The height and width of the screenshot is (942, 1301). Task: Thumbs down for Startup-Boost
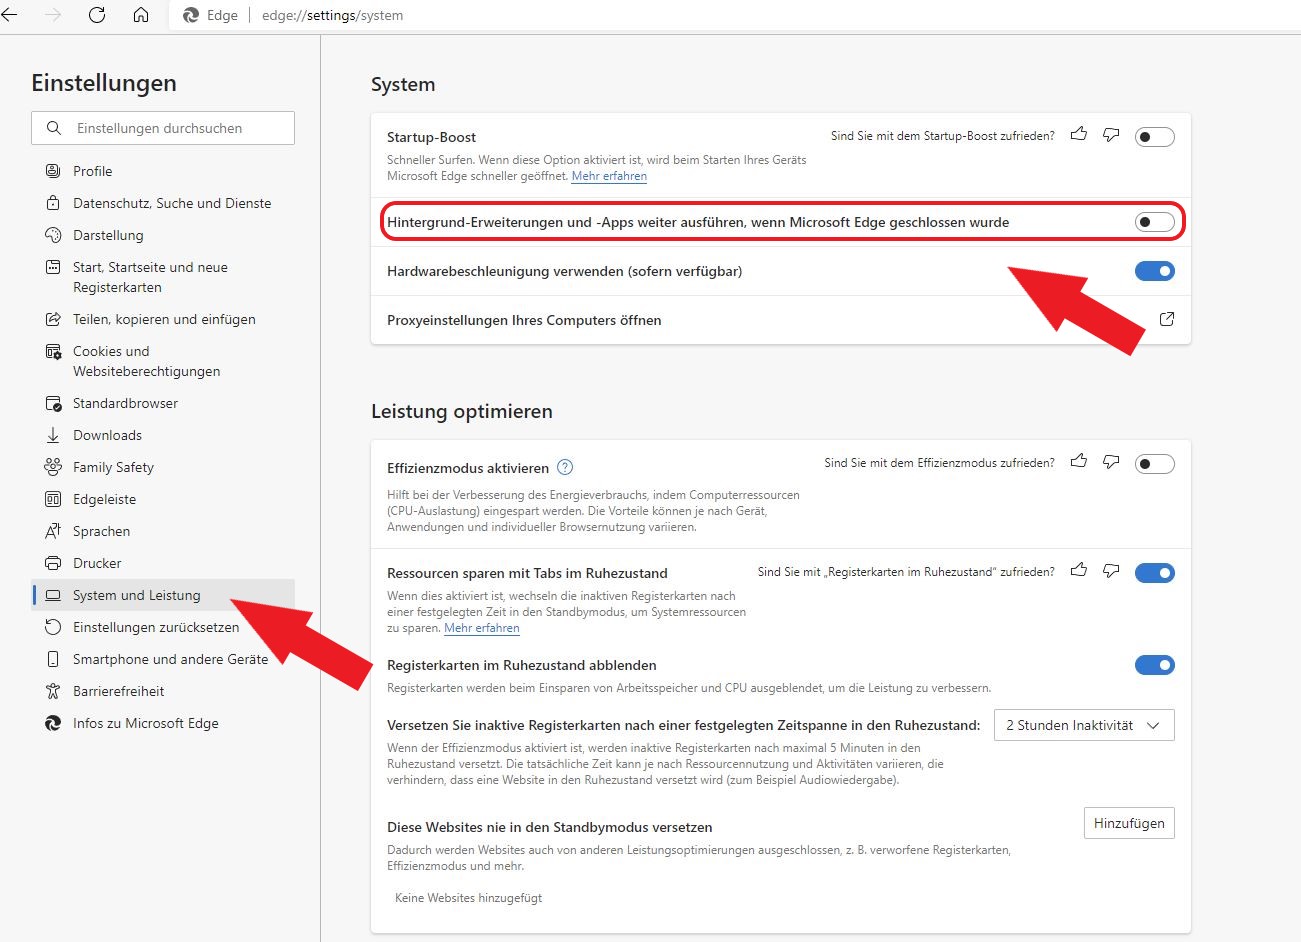[x=1111, y=134]
